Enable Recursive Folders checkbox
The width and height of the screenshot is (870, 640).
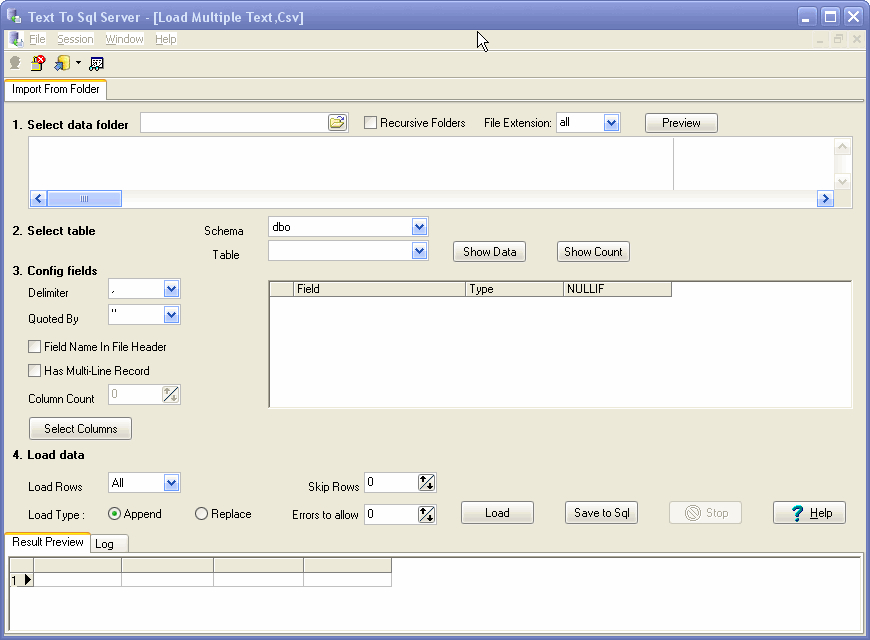click(370, 123)
